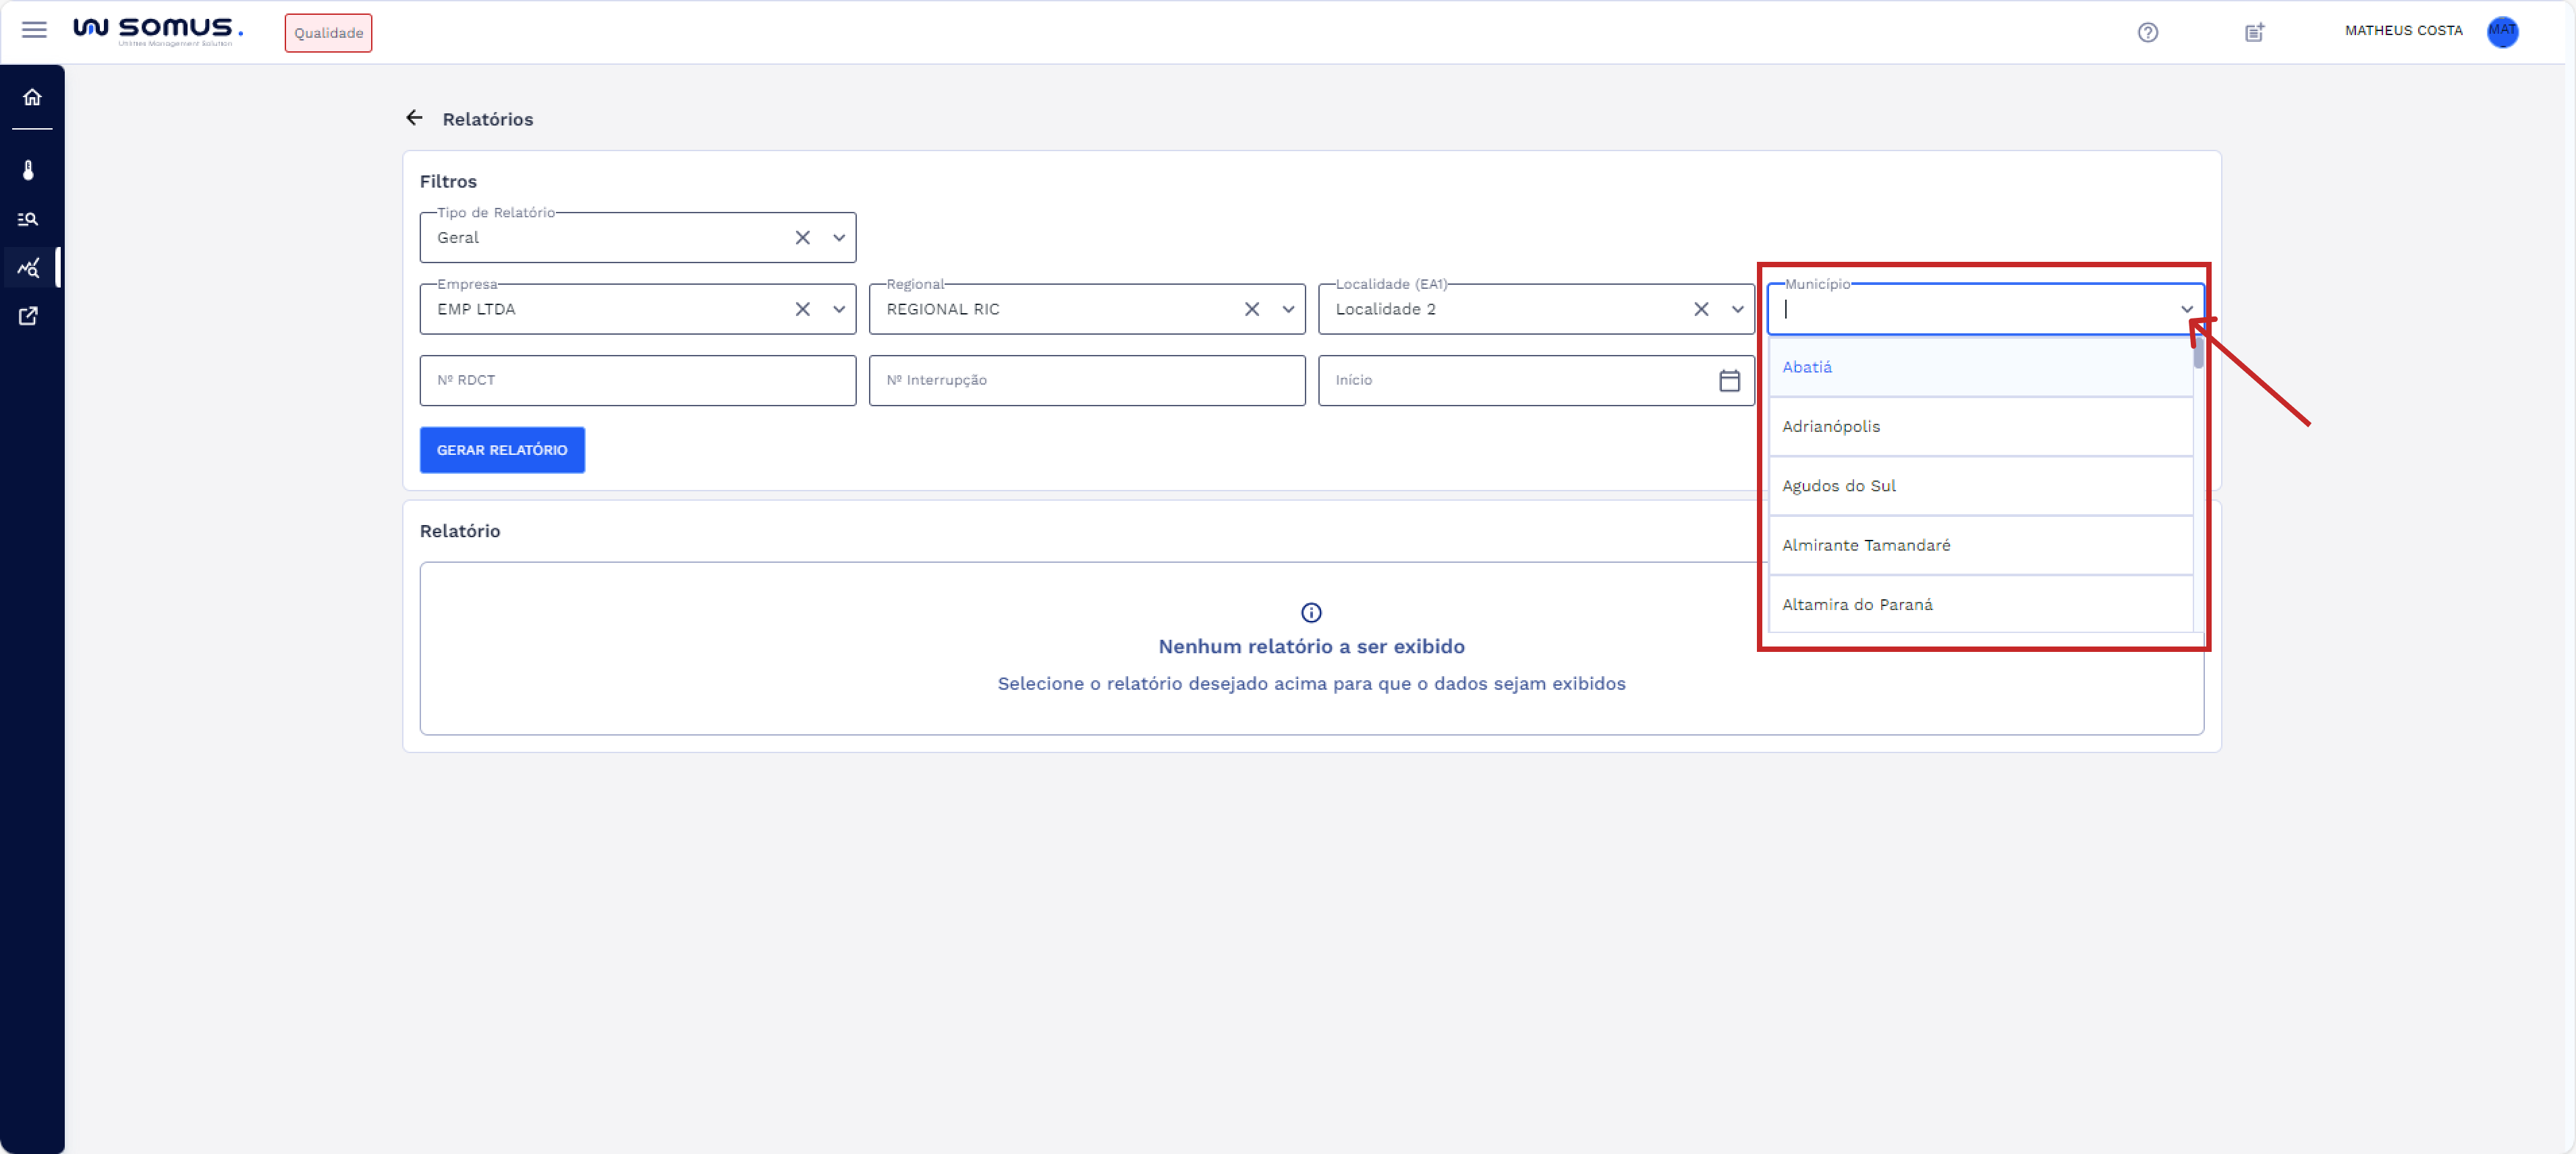Go back using the arrow beside Relatórios
2576x1154 pixels.
point(414,118)
